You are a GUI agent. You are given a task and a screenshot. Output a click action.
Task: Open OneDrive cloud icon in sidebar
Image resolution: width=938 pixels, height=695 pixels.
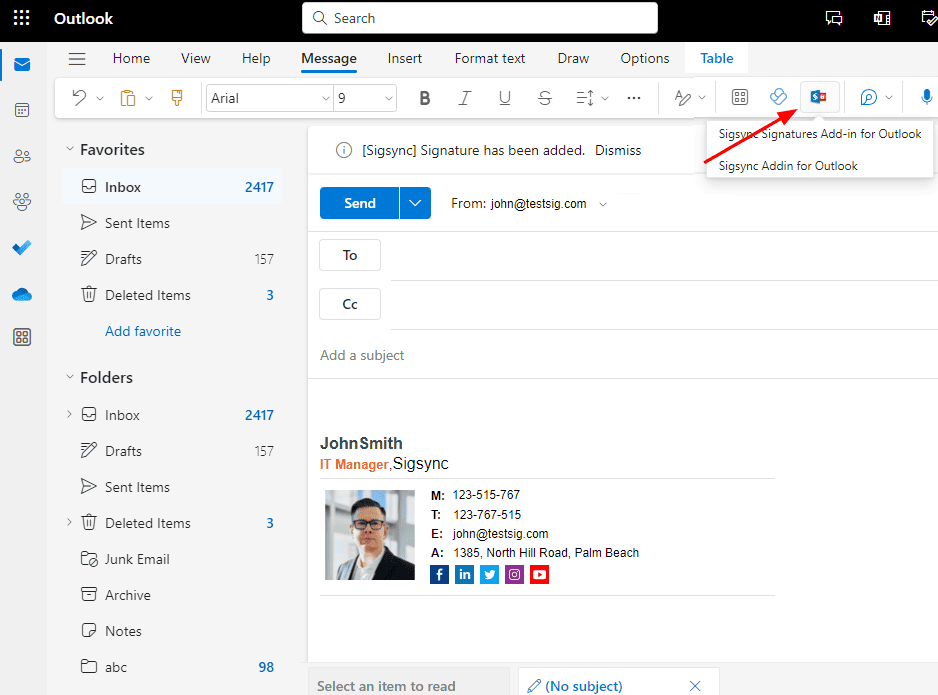coord(22,294)
